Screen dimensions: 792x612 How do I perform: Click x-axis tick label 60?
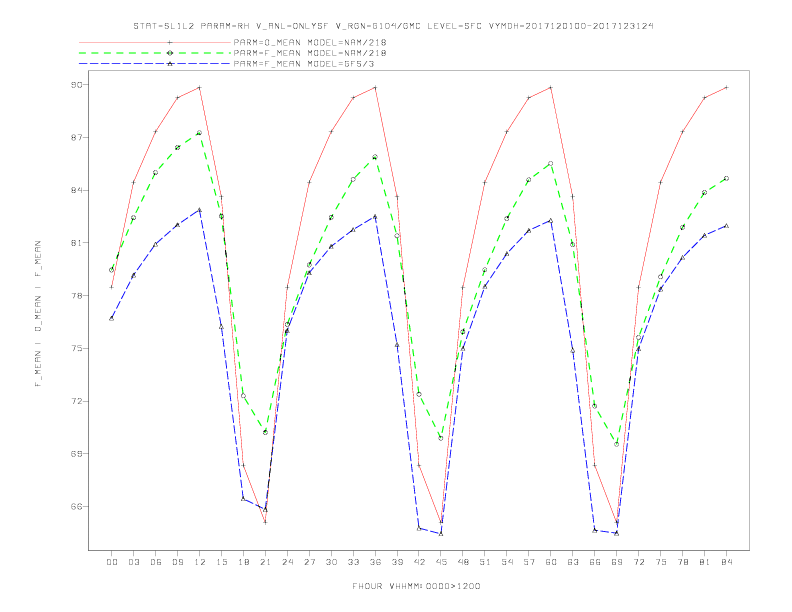(x=551, y=562)
